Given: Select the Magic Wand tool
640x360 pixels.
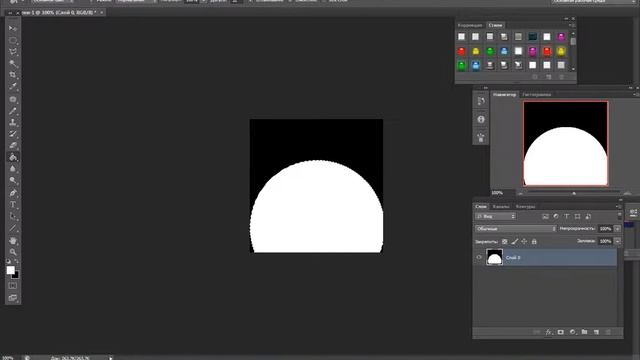Looking at the screenshot, I should [13, 63].
